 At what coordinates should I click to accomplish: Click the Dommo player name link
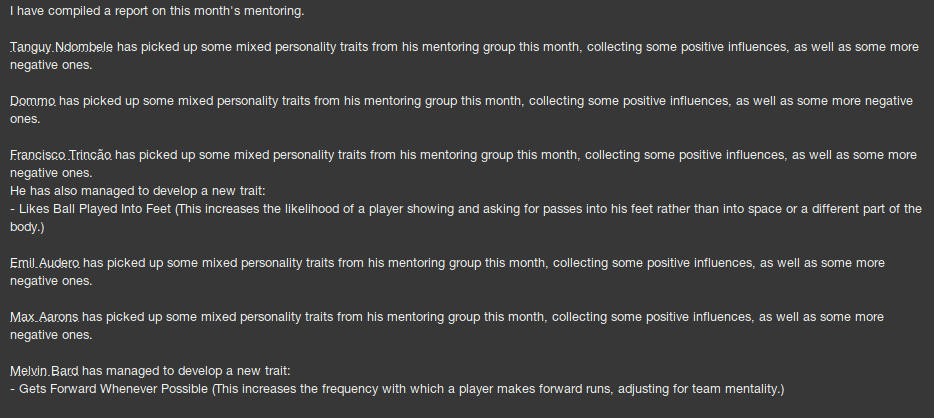click(33, 101)
